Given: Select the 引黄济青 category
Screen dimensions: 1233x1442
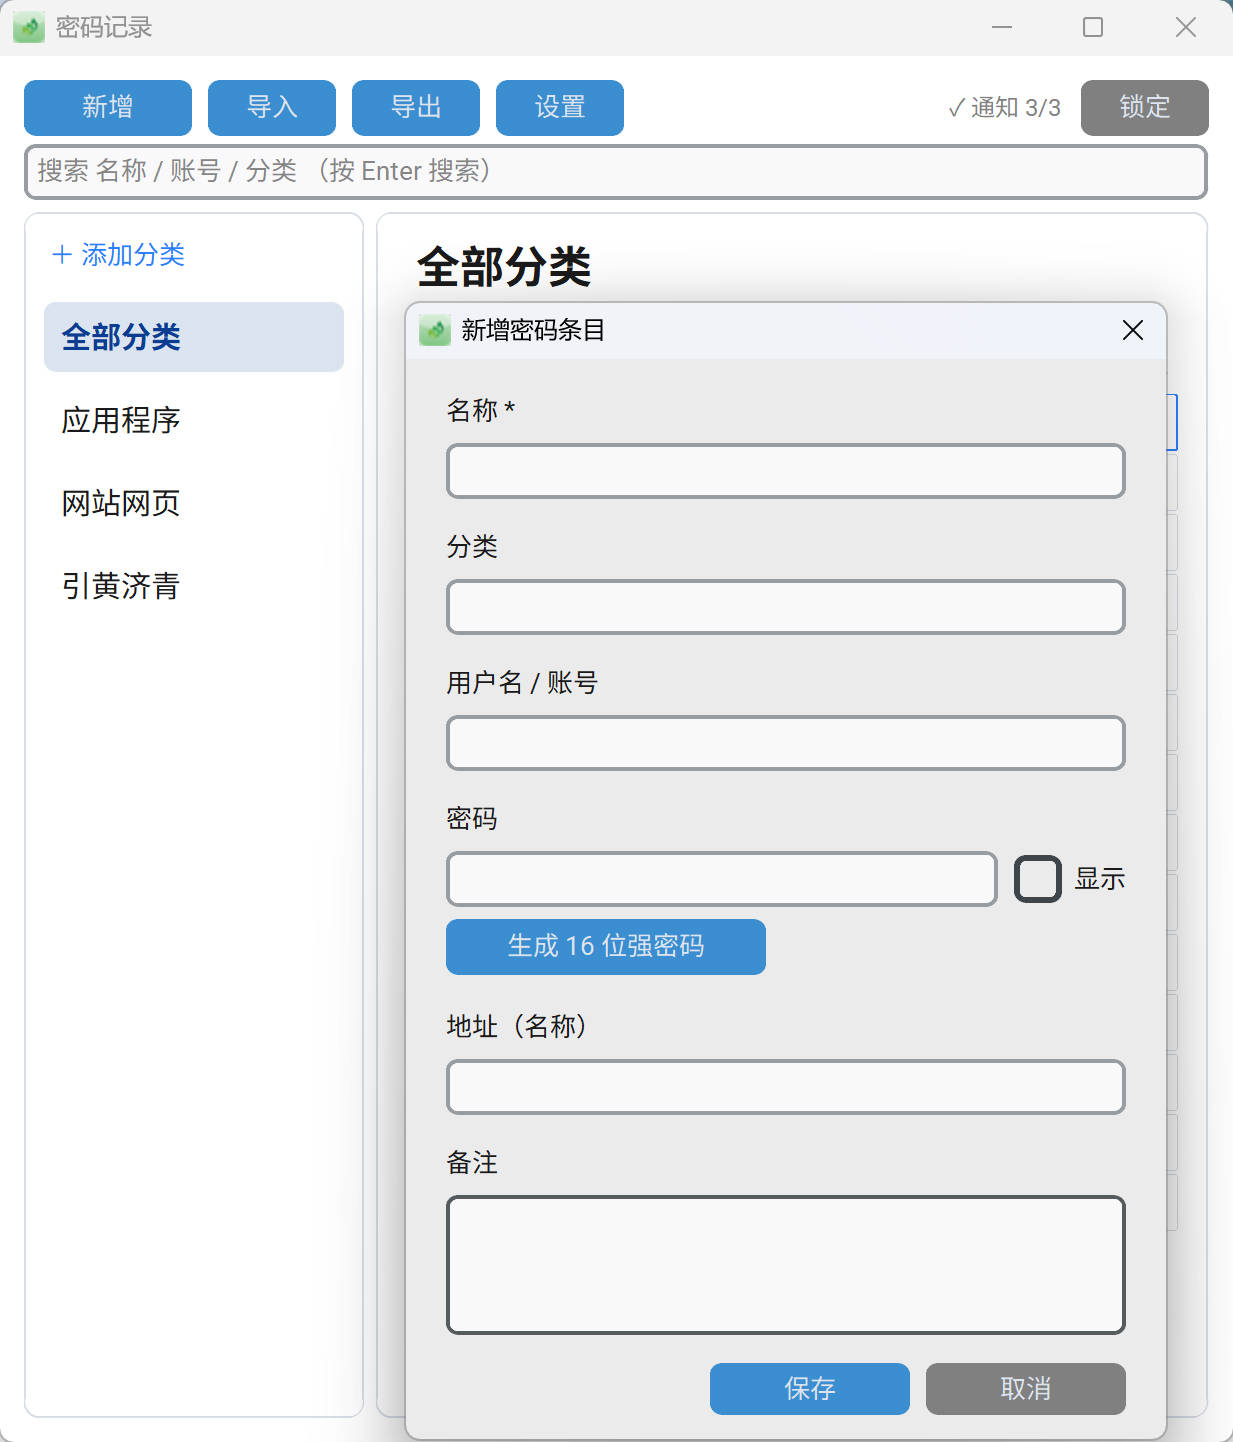Looking at the screenshot, I should click(x=194, y=586).
